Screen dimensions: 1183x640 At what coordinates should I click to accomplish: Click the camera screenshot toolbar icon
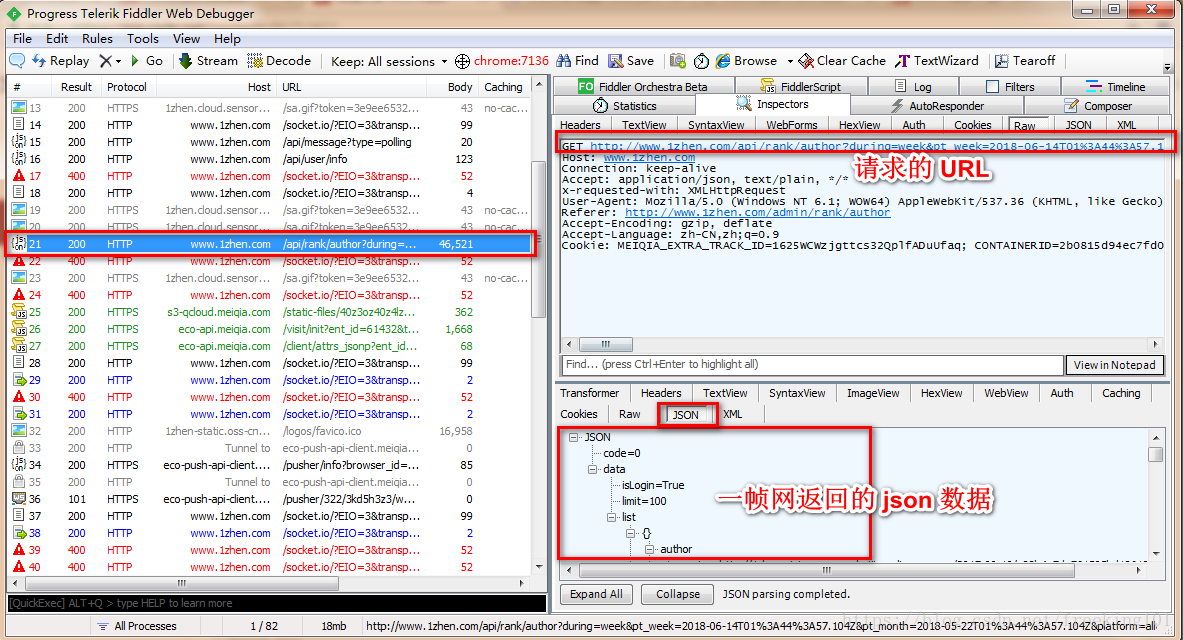pos(678,60)
